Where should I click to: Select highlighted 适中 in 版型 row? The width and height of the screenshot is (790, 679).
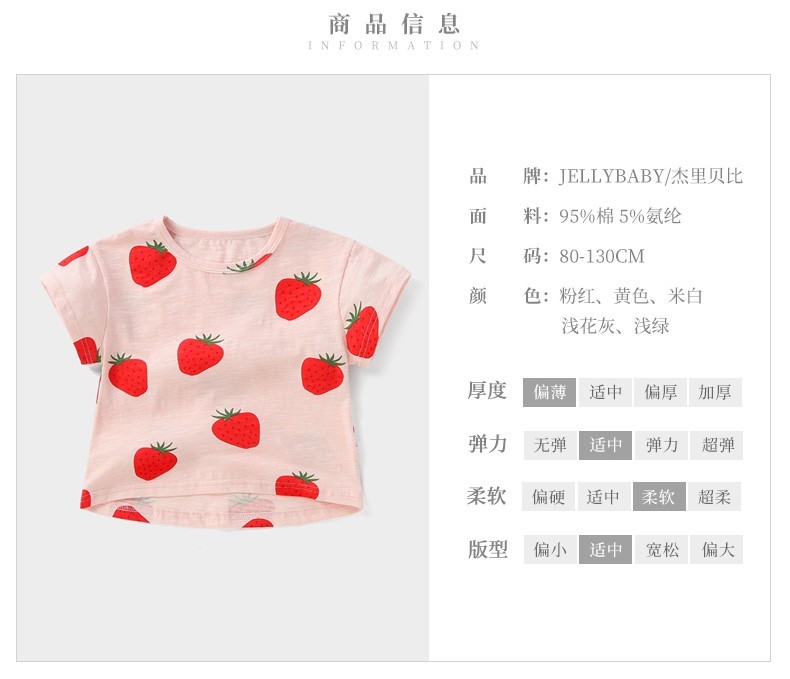(605, 550)
